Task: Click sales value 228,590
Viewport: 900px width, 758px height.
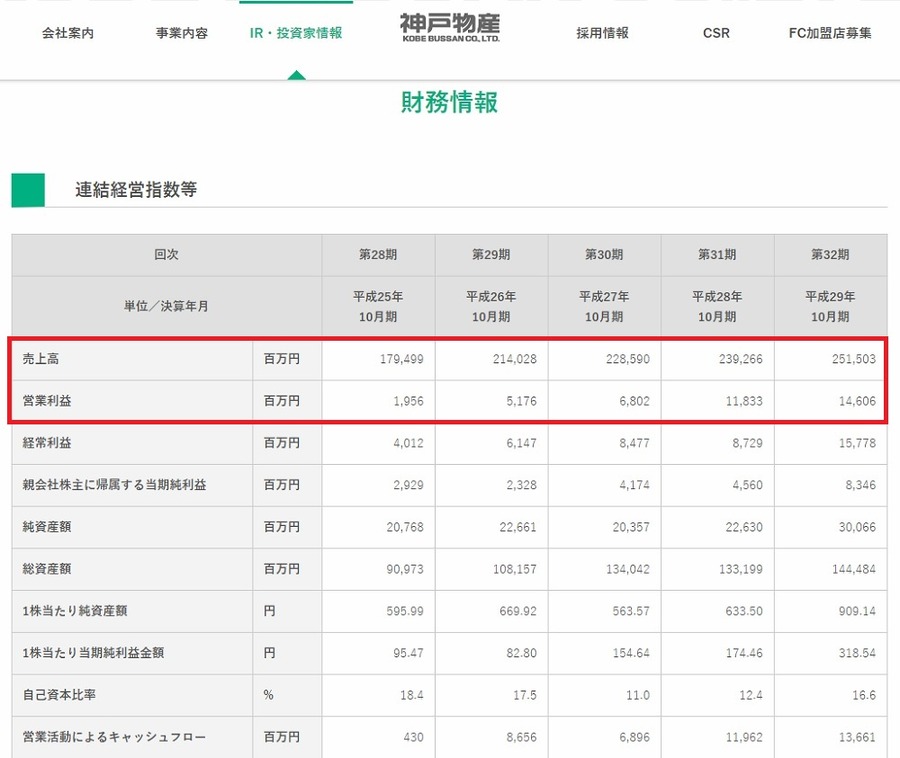Action: tap(627, 359)
